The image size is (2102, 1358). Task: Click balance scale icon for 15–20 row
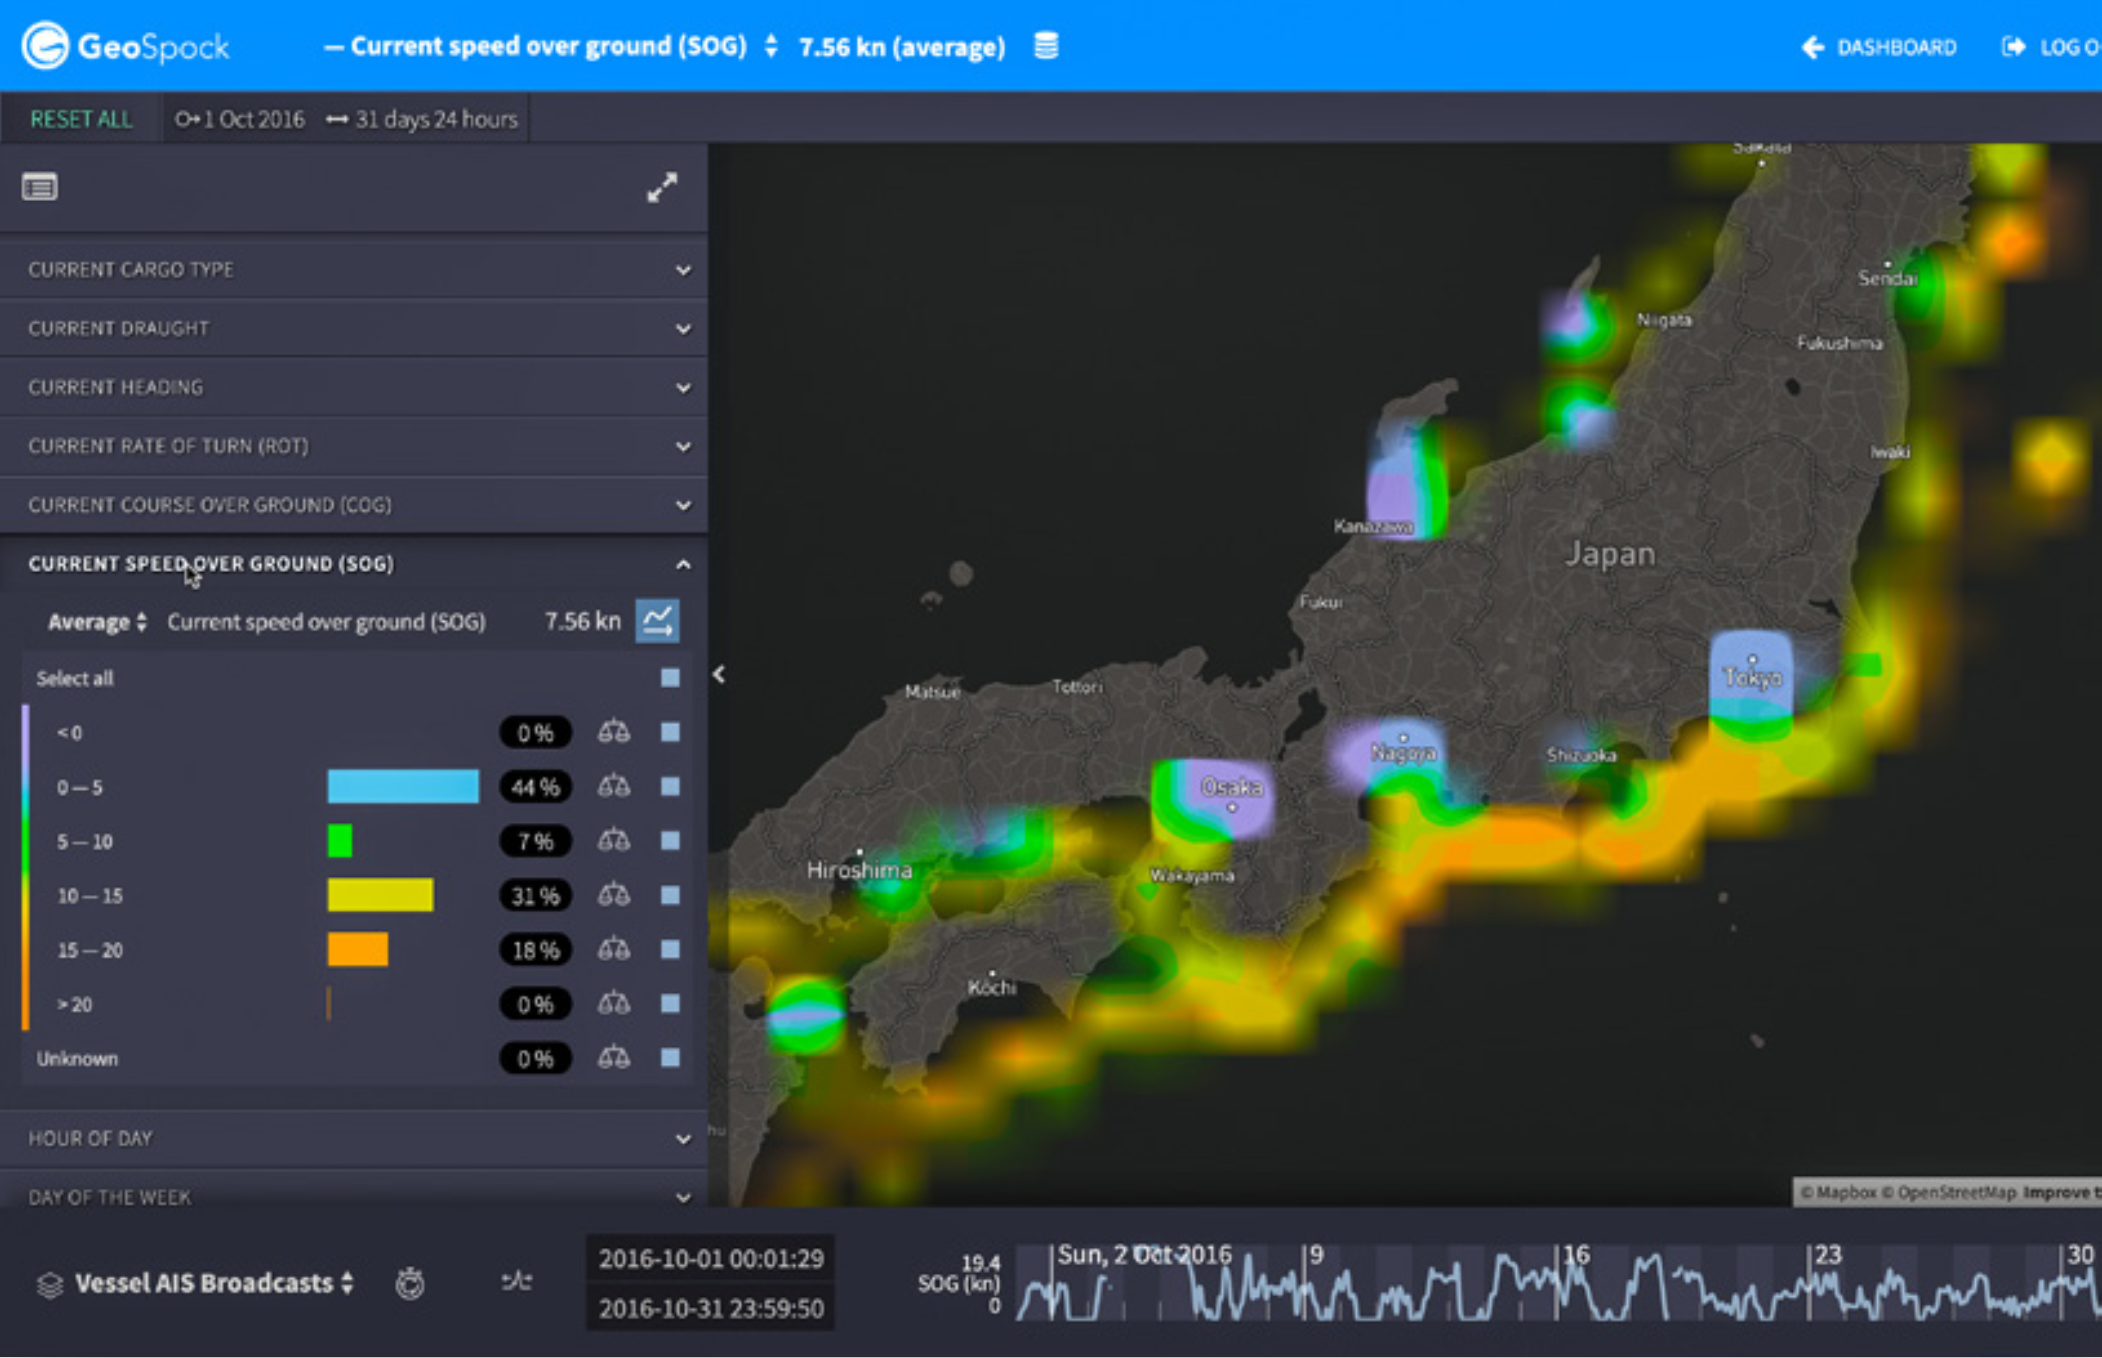click(x=614, y=949)
